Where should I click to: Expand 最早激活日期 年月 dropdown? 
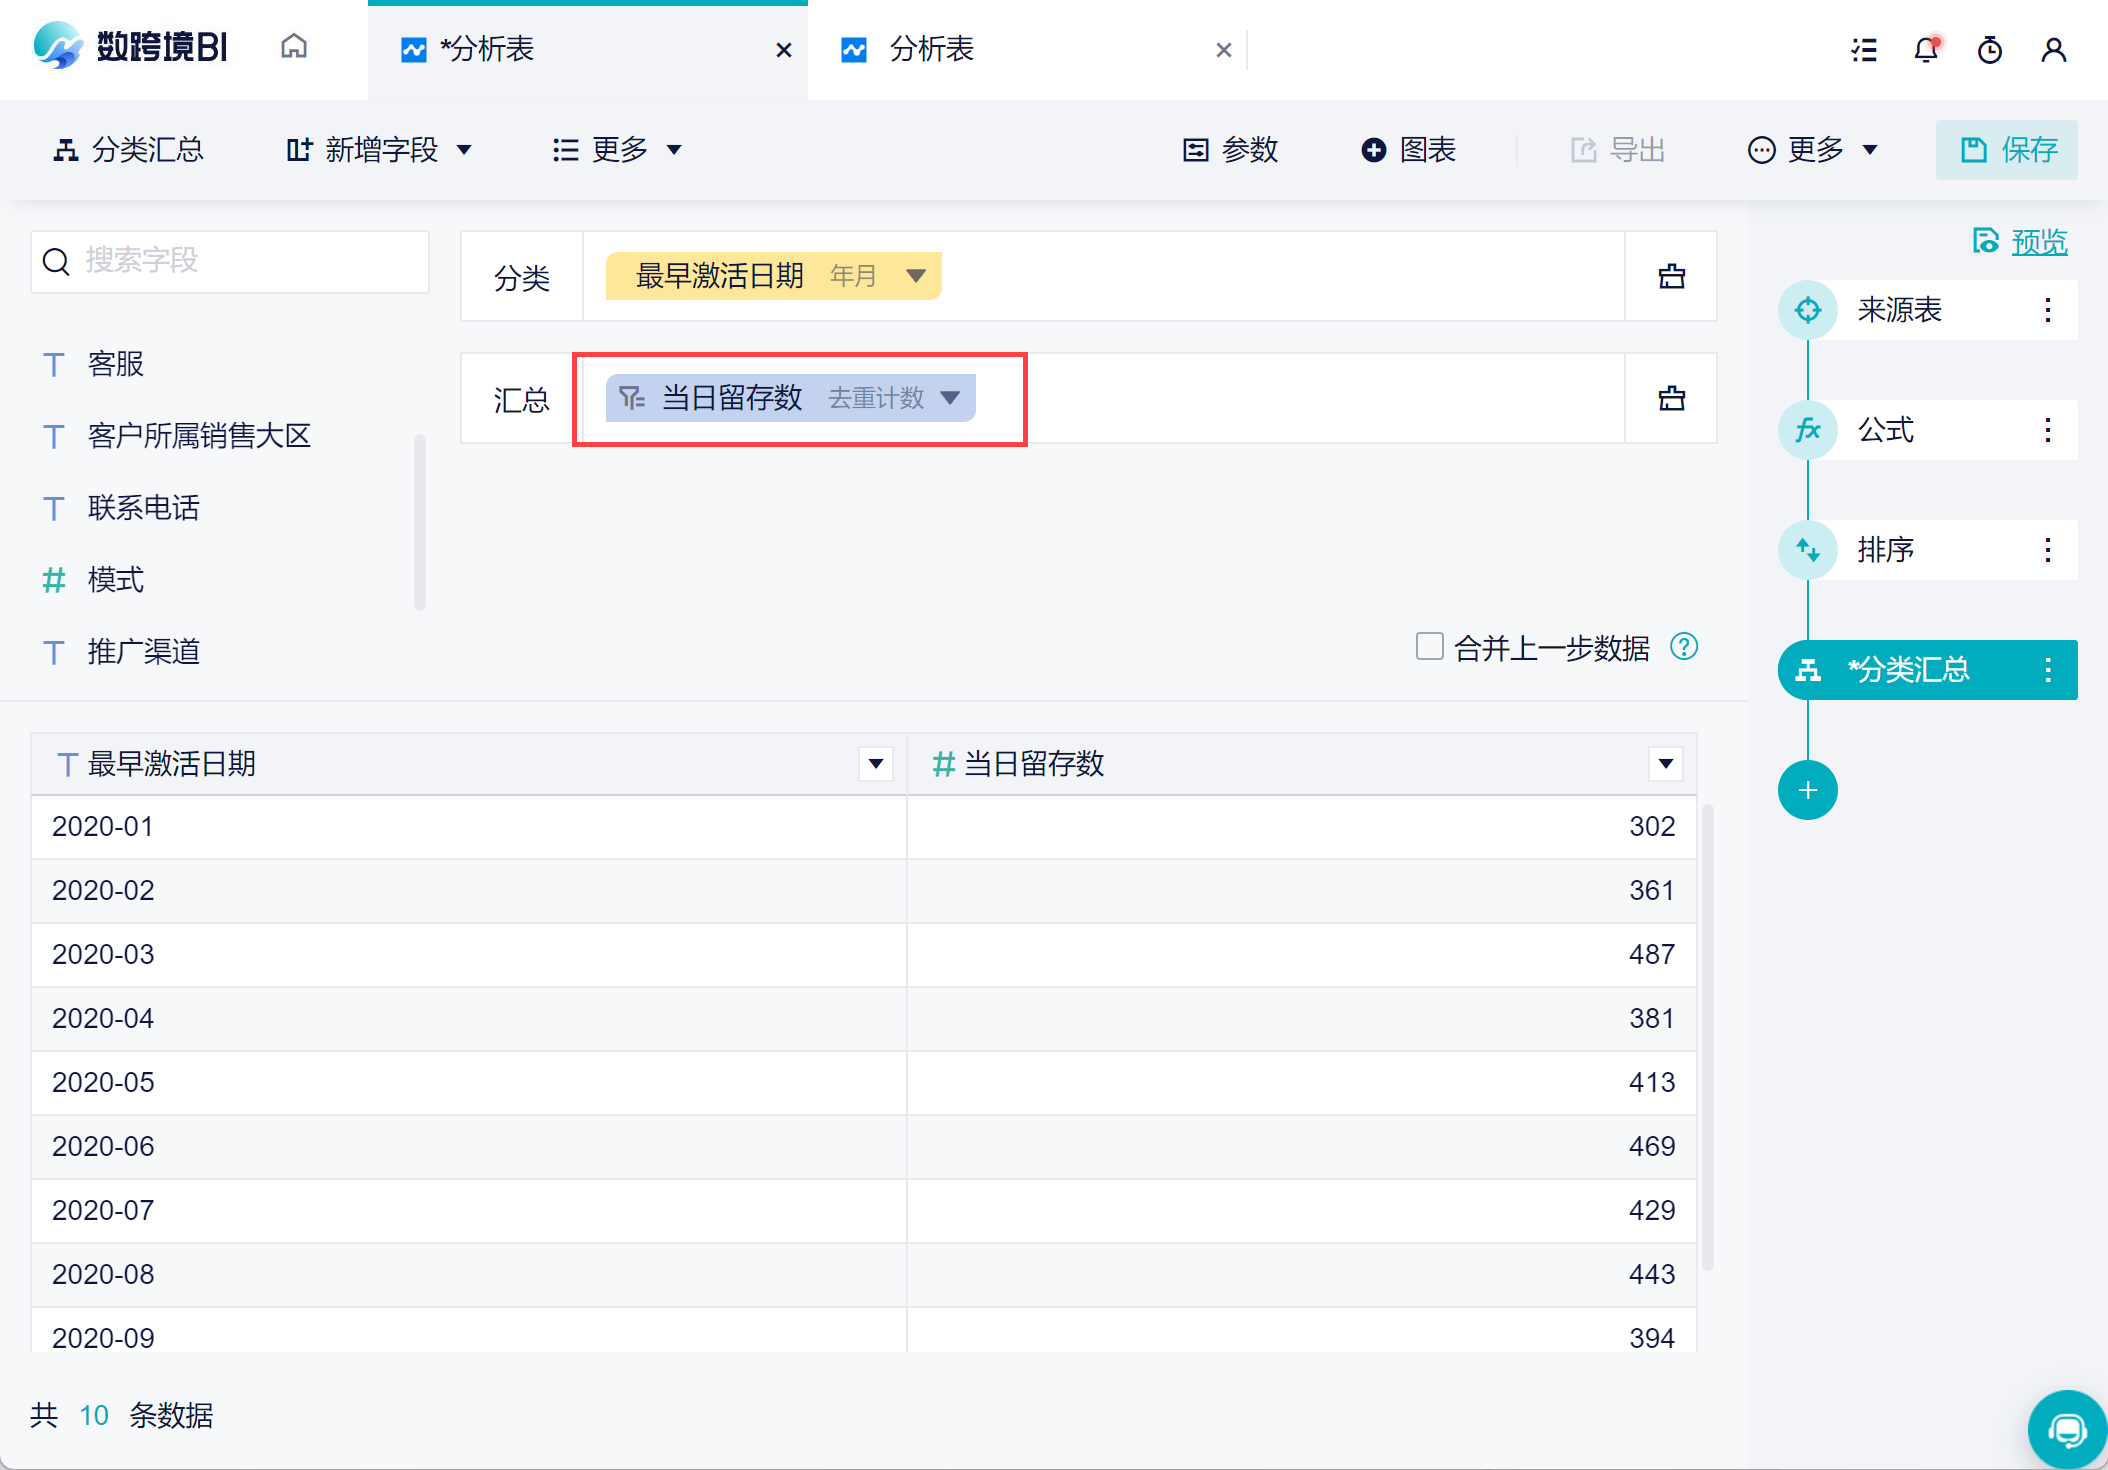(915, 276)
